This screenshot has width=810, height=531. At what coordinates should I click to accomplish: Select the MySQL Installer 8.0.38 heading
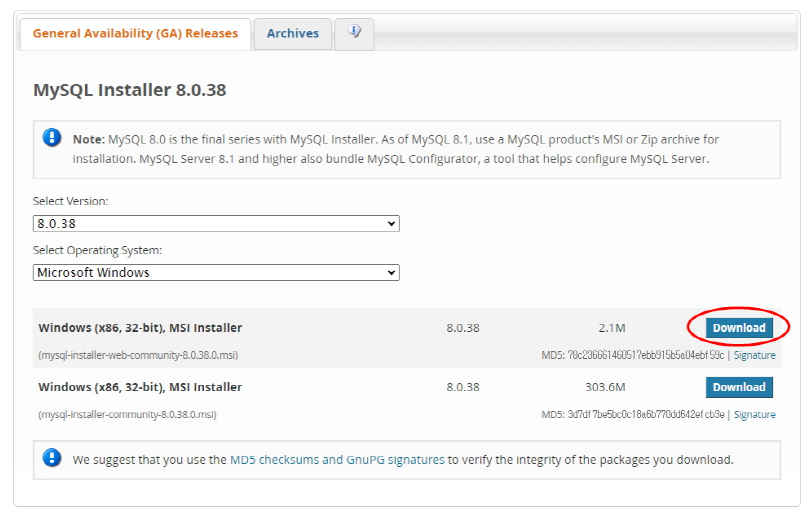point(130,90)
